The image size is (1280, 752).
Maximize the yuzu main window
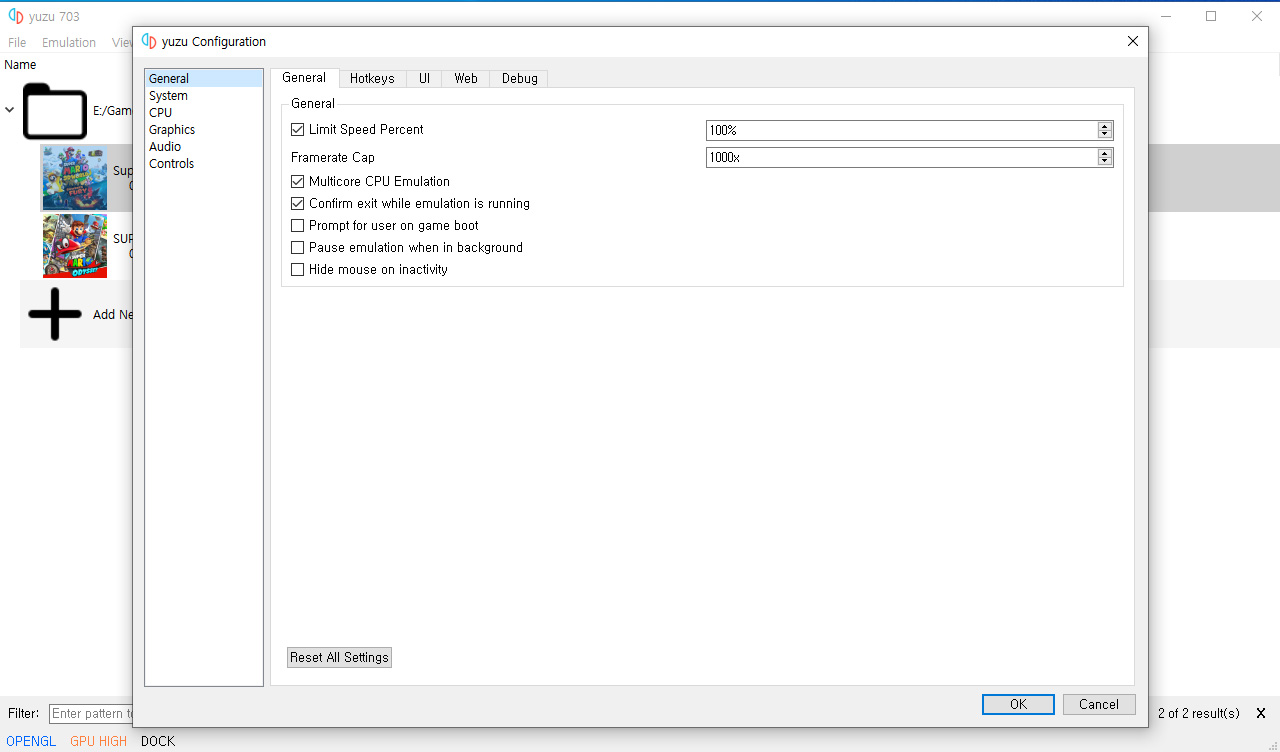(x=1211, y=16)
